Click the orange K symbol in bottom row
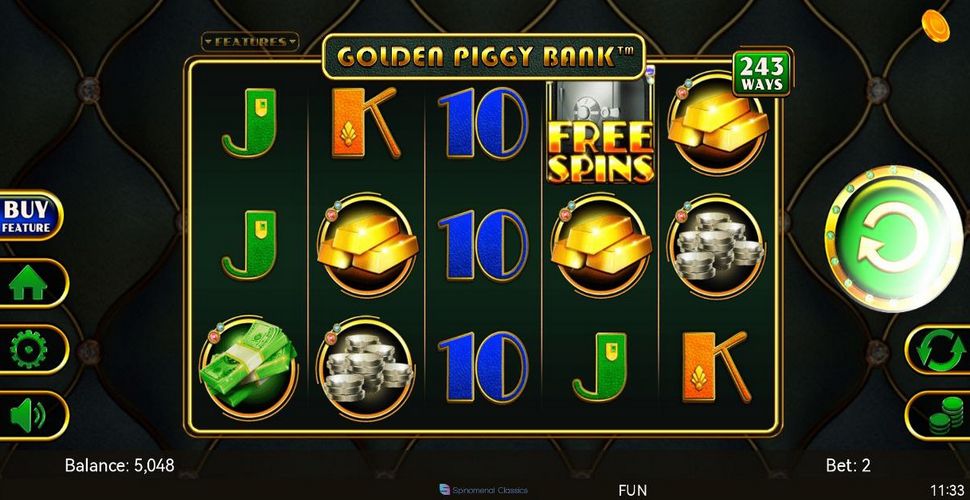 coord(716,366)
